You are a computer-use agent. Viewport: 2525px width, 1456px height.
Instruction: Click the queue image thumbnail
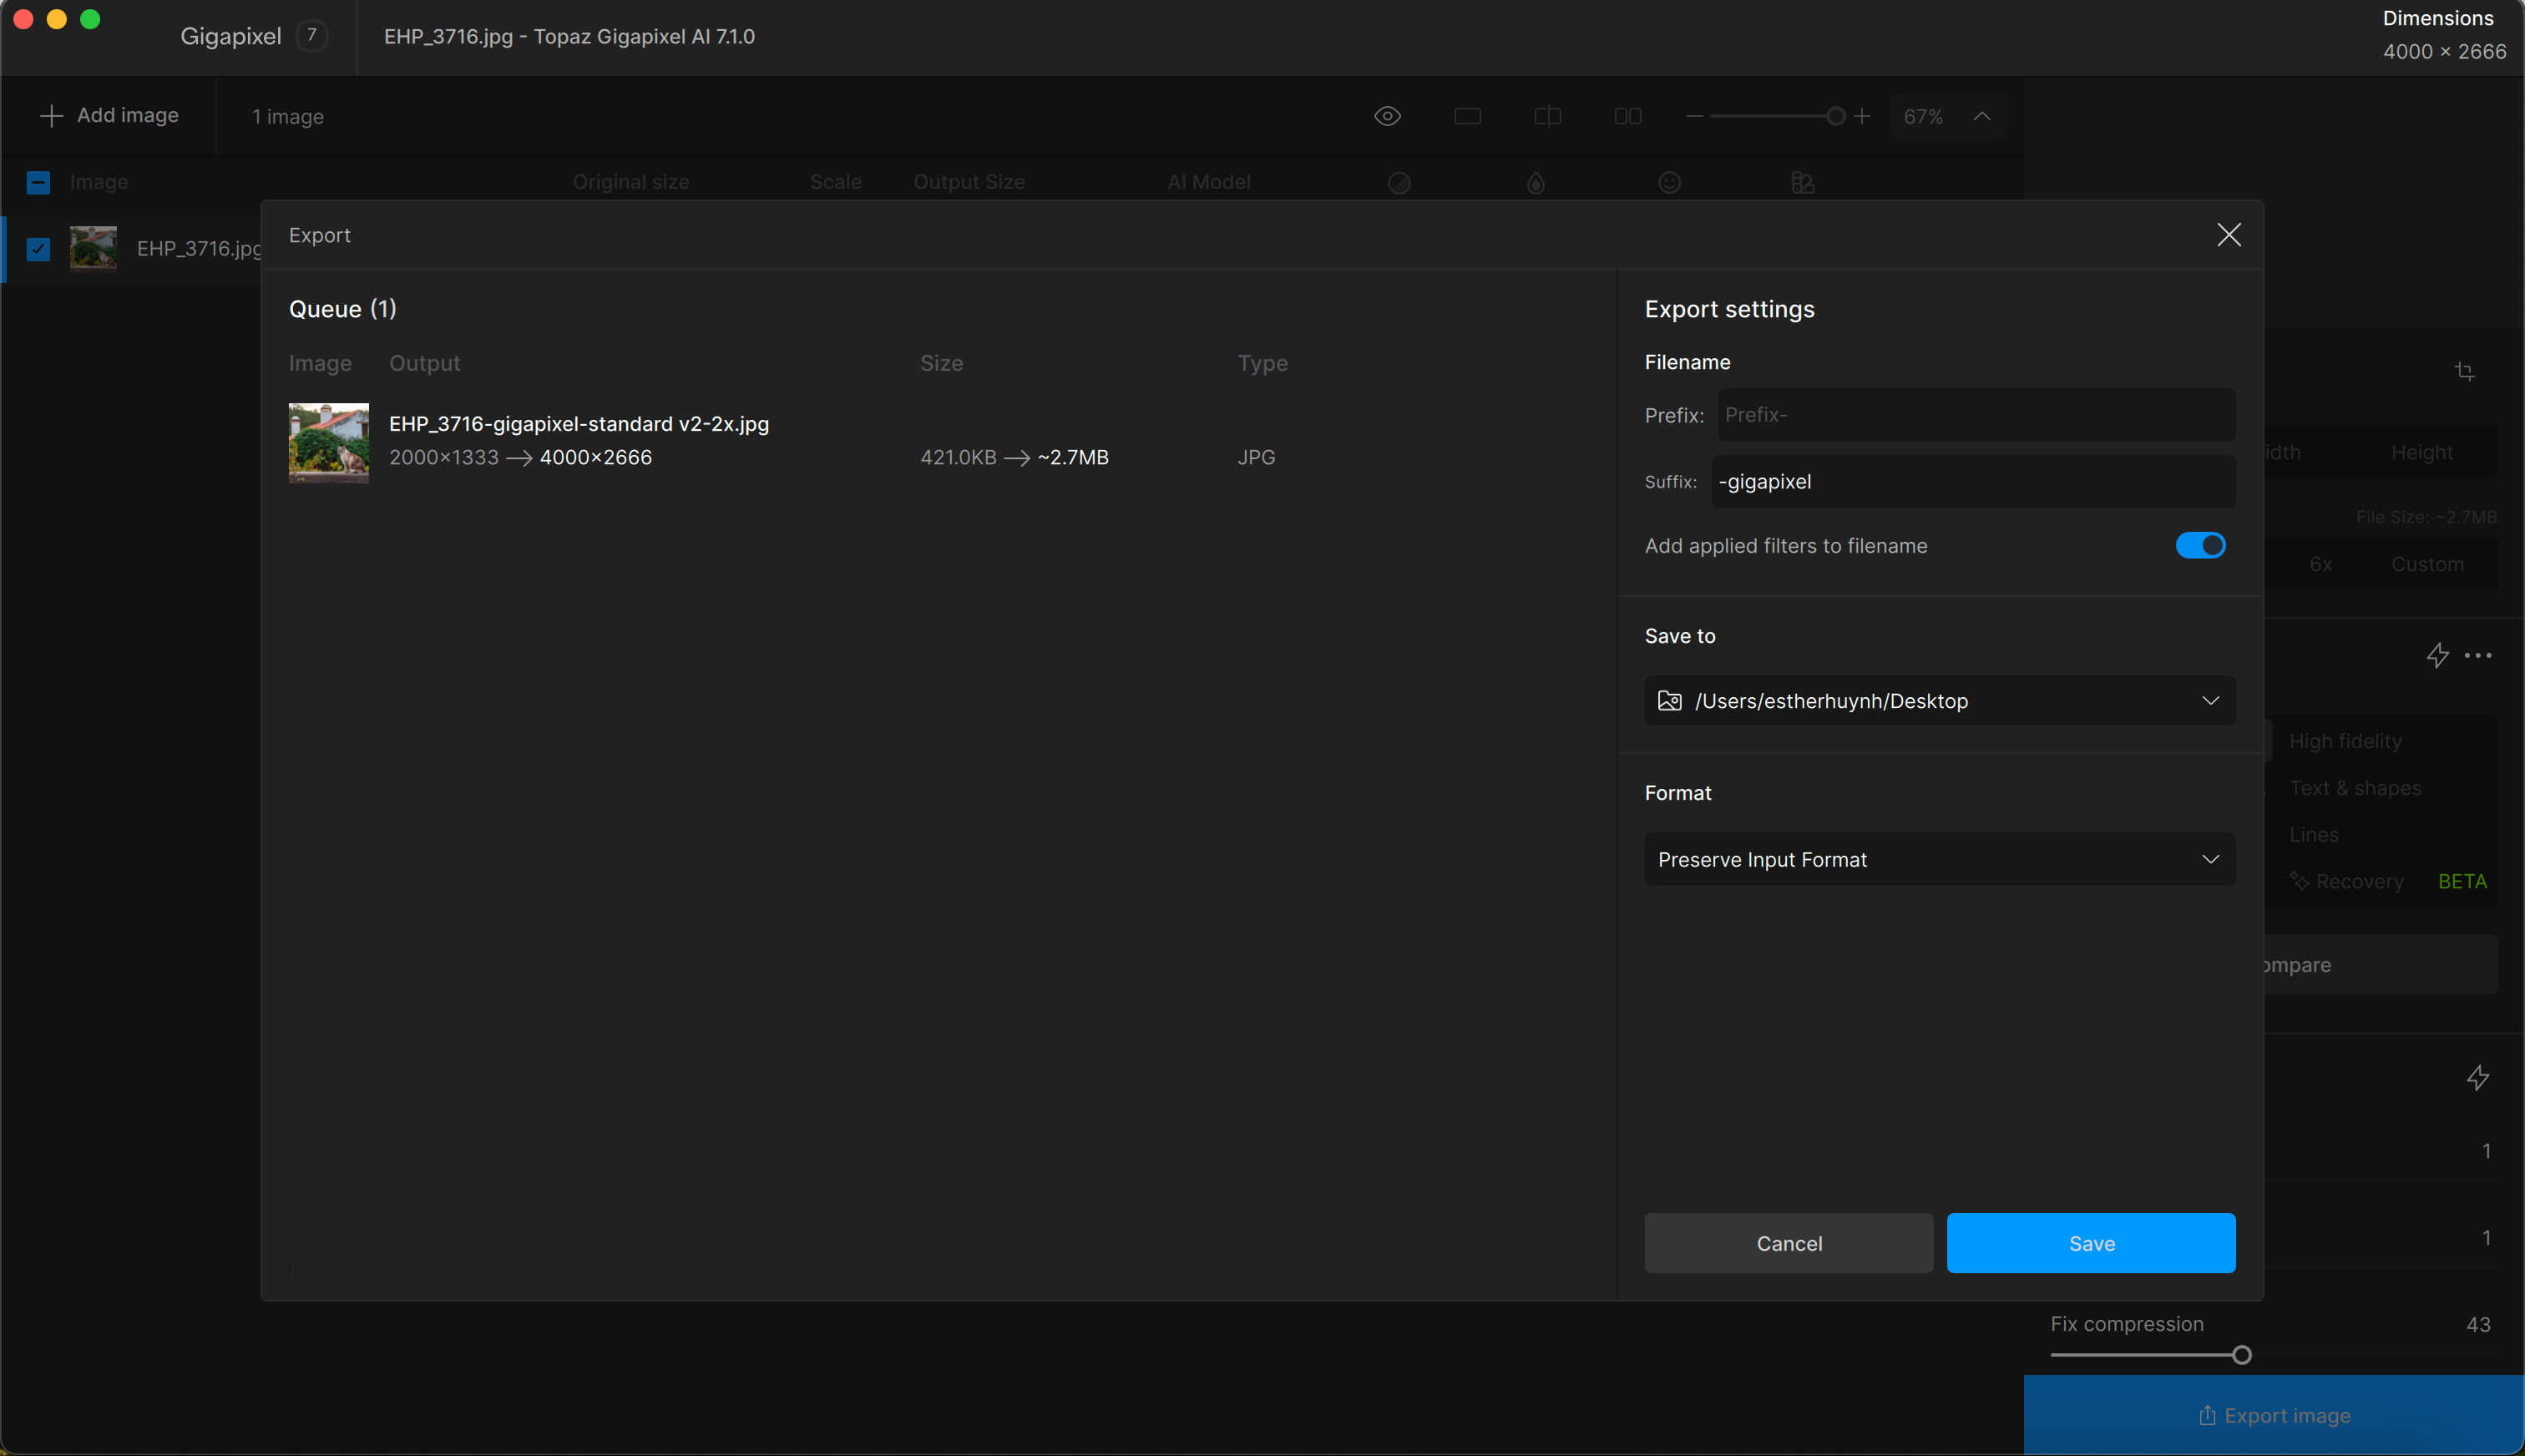point(329,443)
